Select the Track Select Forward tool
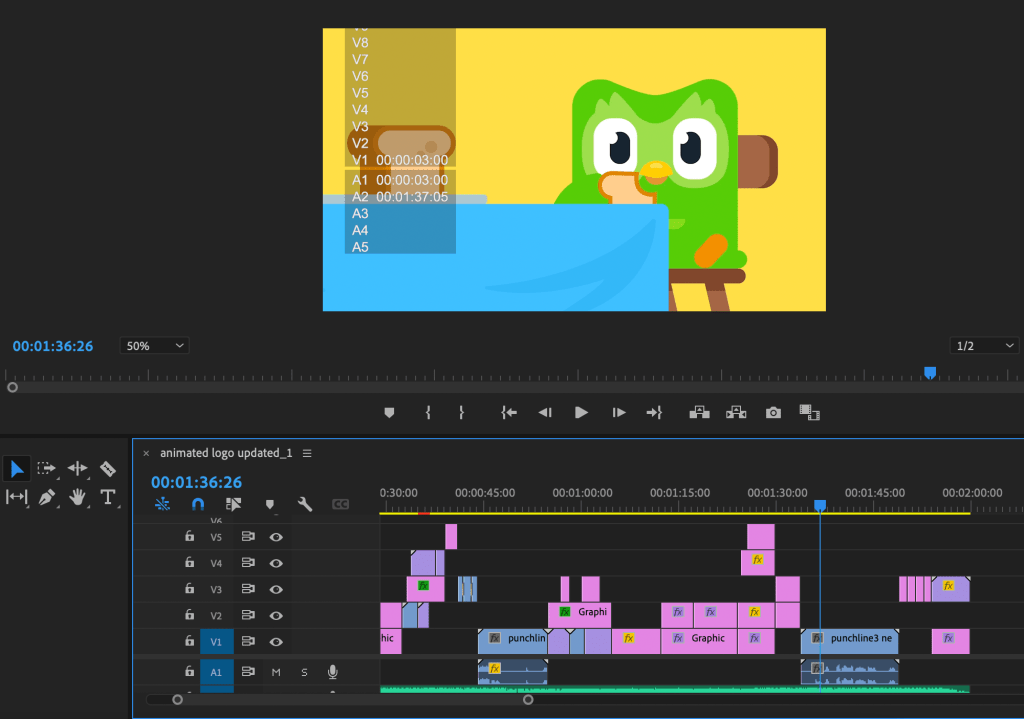Screen dimensions: 1024x719 pos(46,468)
